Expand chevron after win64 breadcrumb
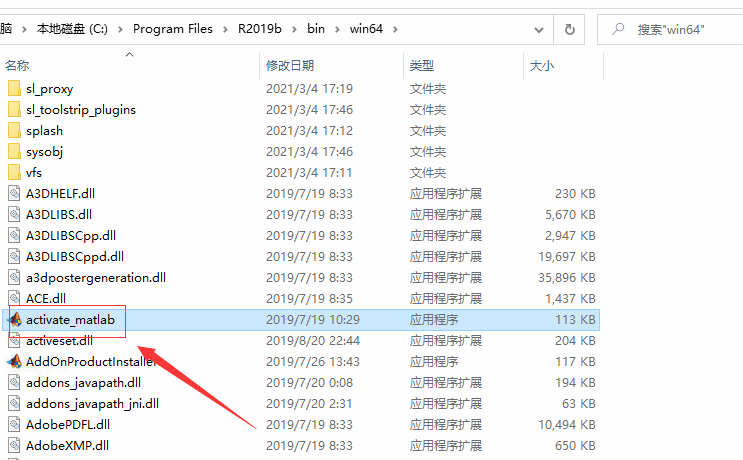 (395, 29)
